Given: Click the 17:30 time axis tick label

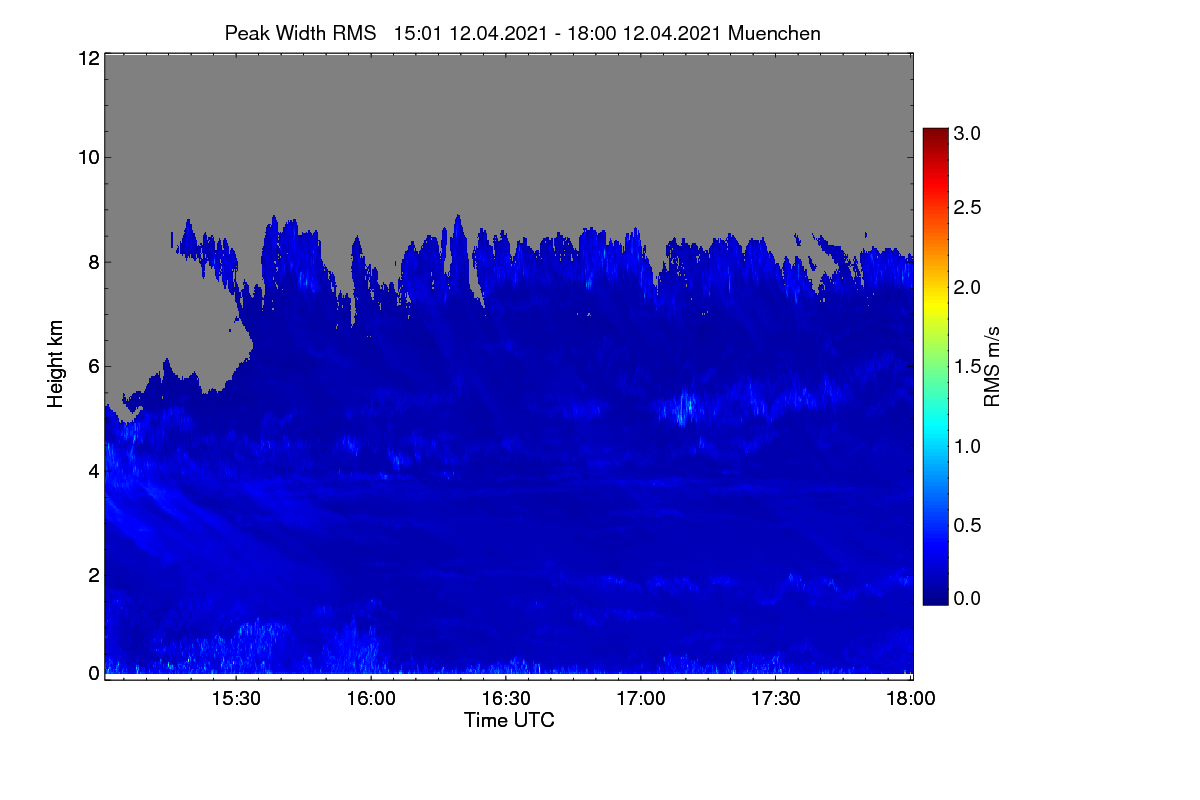Looking at the screenshot, I should coord(775,699).
